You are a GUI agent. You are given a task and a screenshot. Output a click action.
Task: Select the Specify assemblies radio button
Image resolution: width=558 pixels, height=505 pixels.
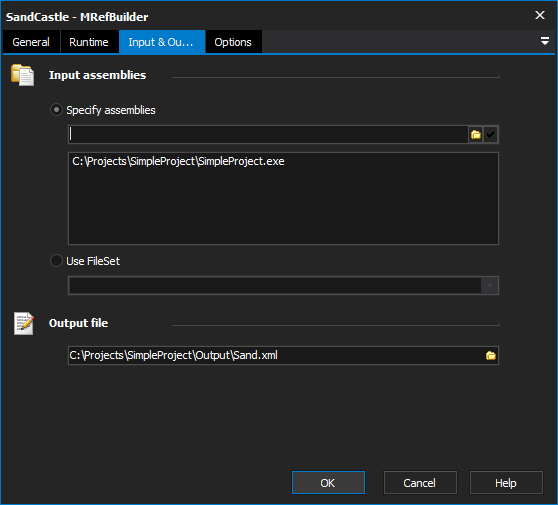[x=56, y=110]
